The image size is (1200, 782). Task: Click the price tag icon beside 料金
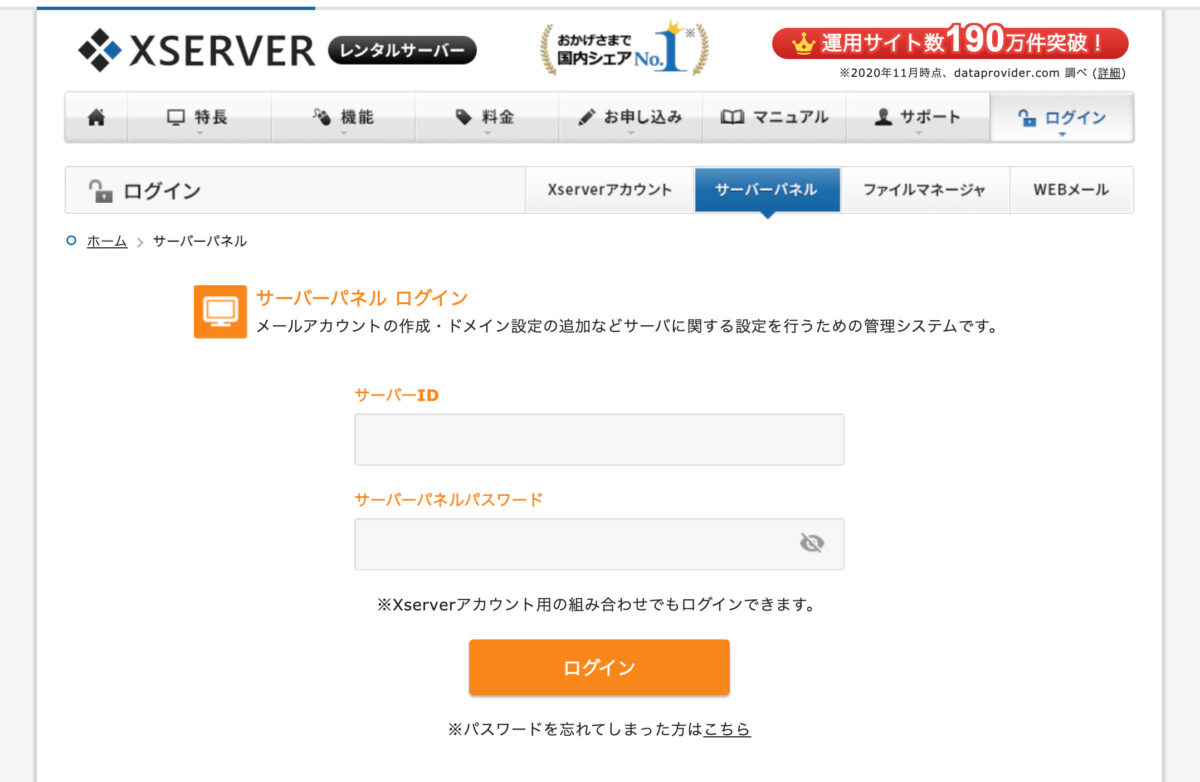463,117
